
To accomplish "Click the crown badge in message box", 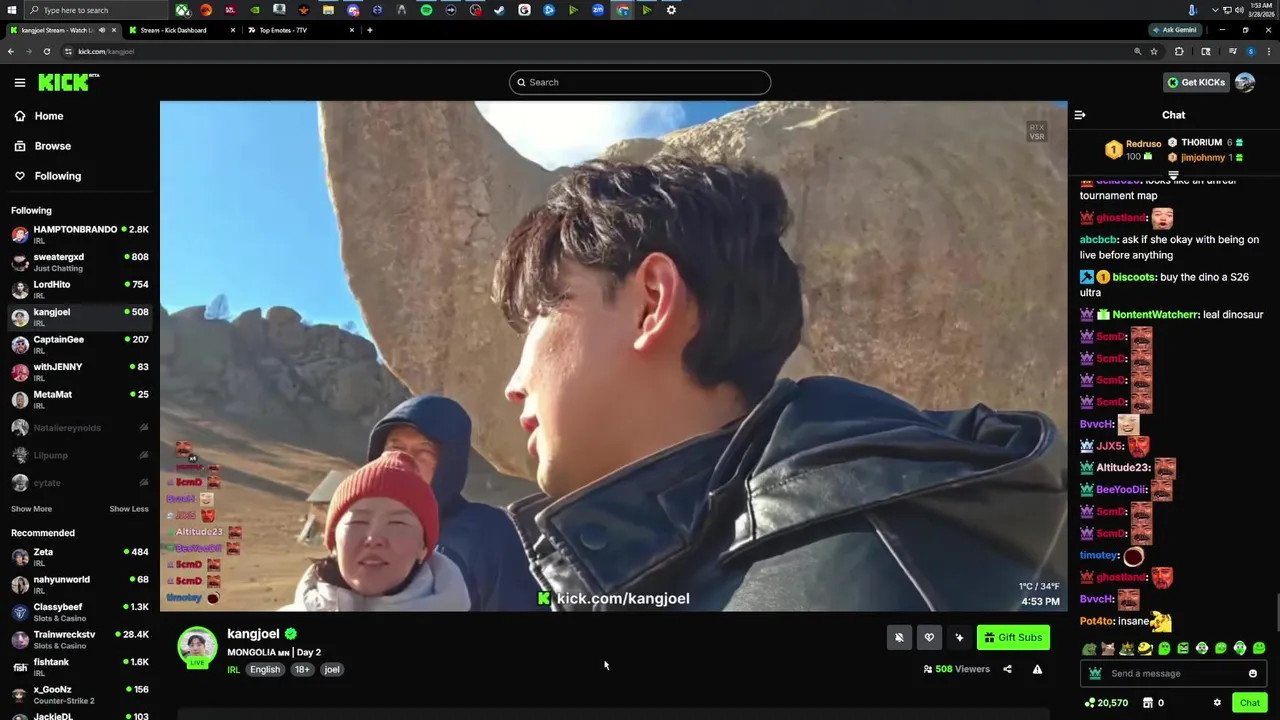I will click(x=1095, y=673).
